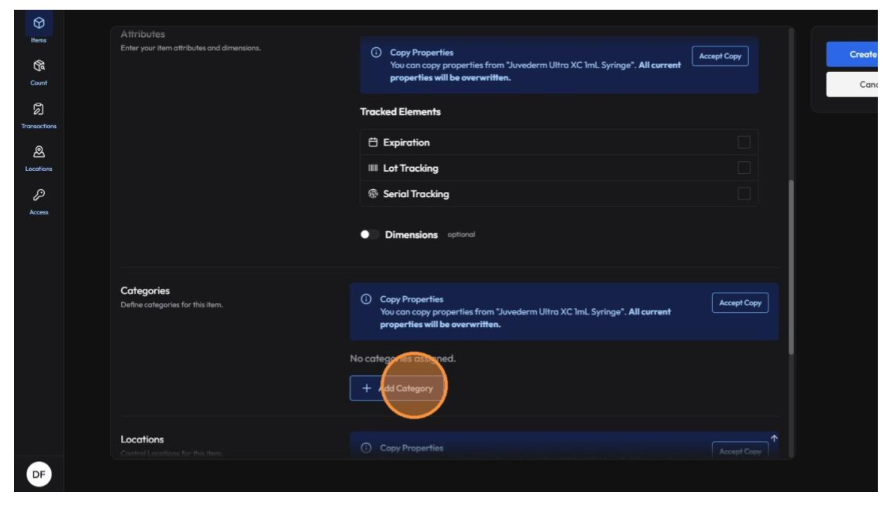Click 'Enter your item attributes and dimensions.' text

[191, 48]
